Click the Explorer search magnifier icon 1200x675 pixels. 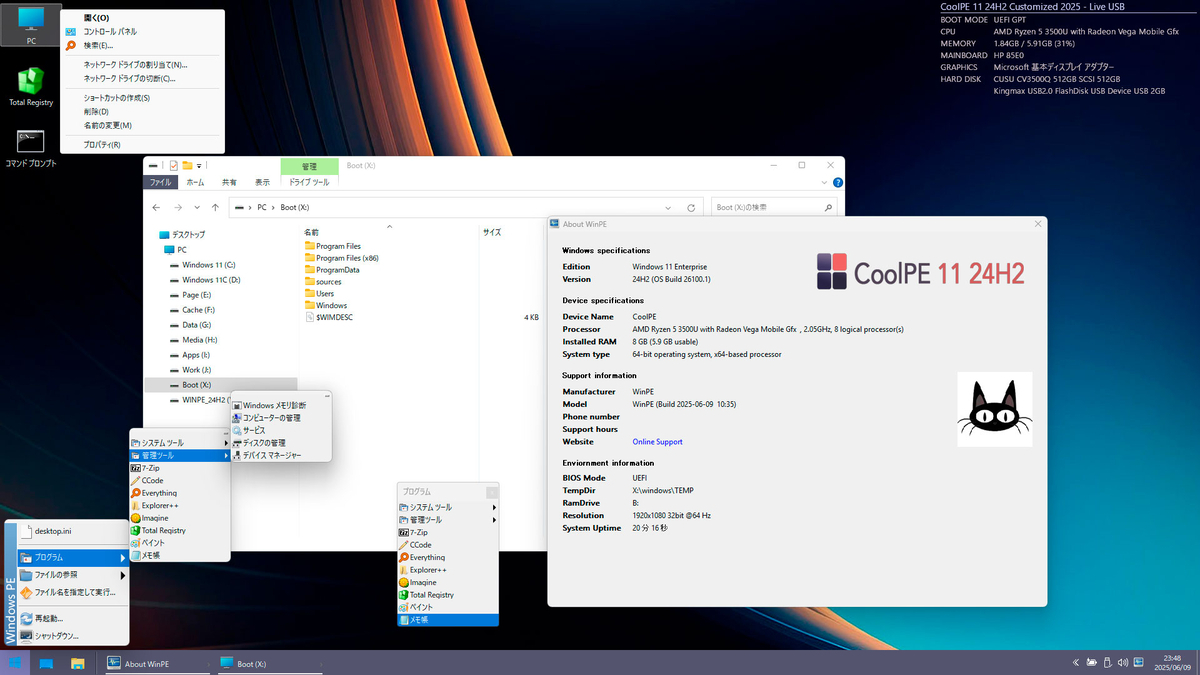point(828,207)
